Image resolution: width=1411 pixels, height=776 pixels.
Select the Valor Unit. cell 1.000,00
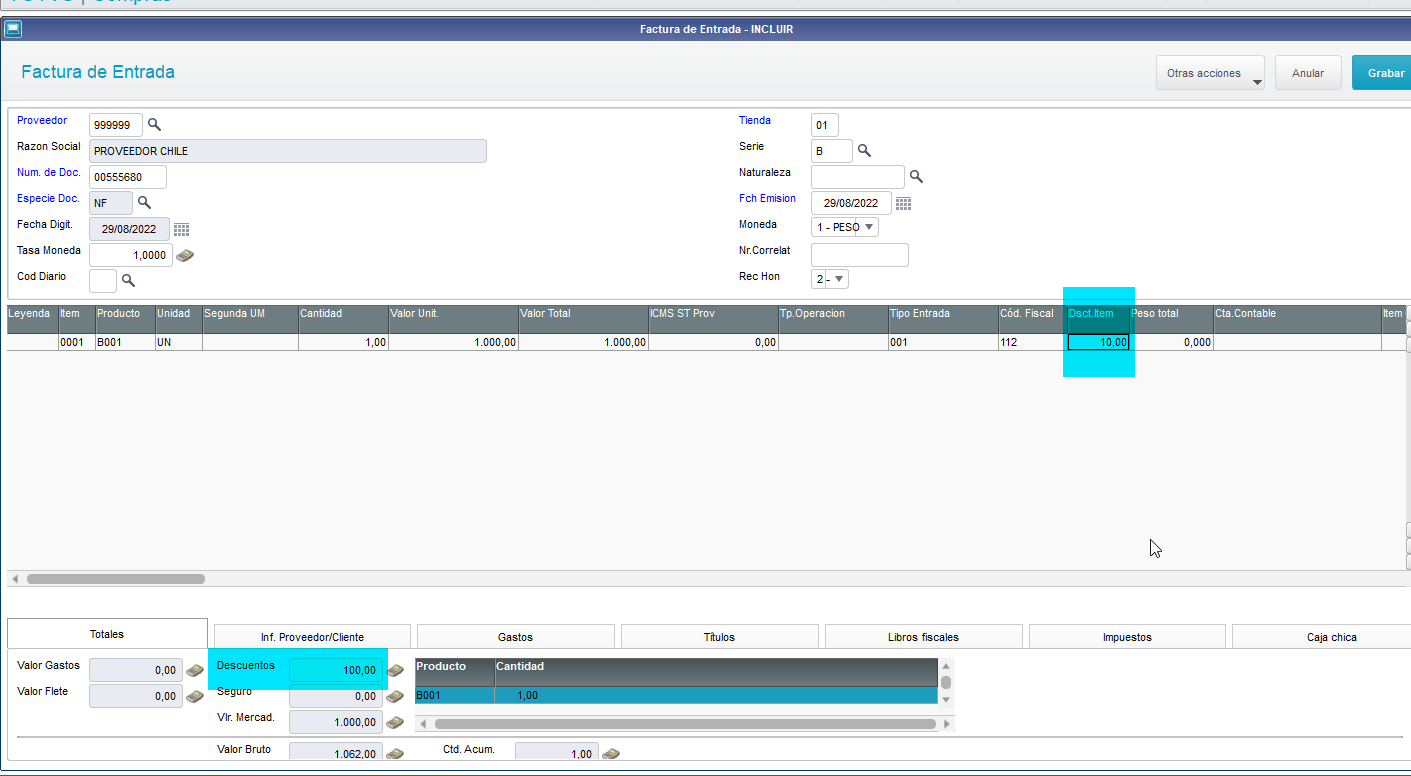454,342
